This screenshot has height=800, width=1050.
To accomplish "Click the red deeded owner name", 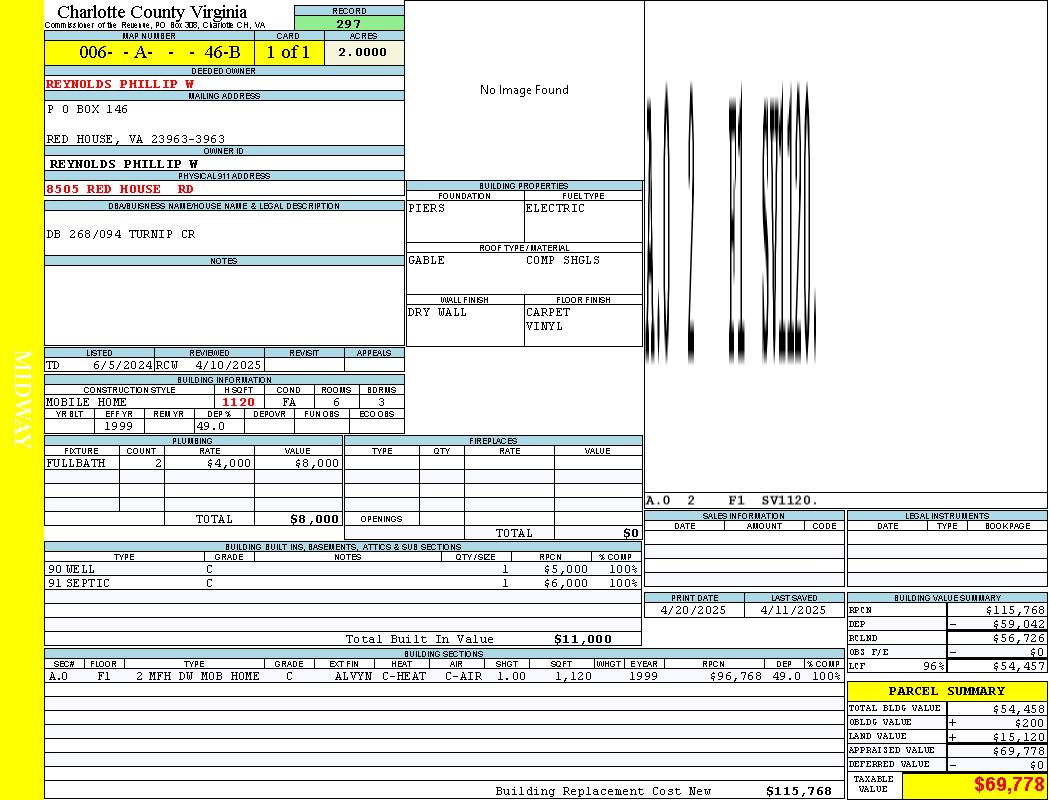I will (x=120, y=84).
